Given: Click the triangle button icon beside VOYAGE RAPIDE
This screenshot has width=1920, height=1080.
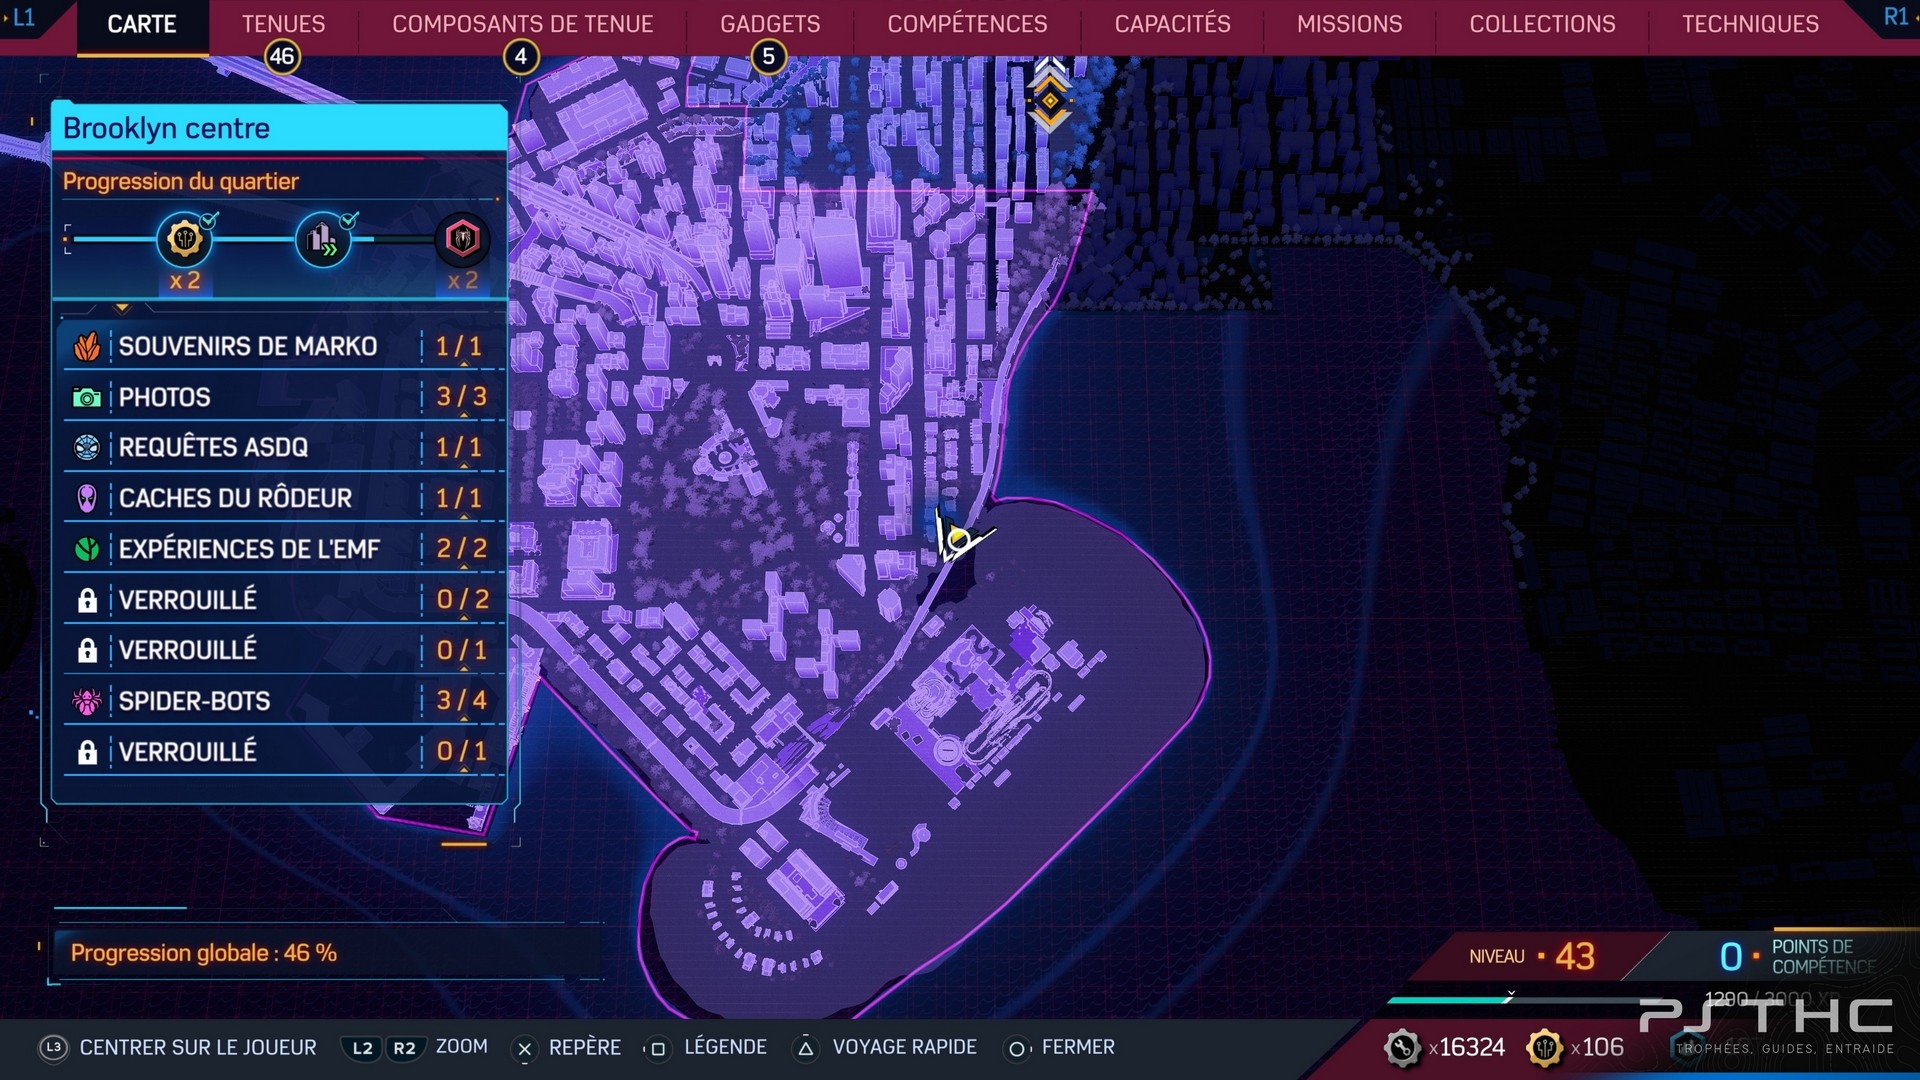Looking at the screenshot, I should [x=805, y=1049].
